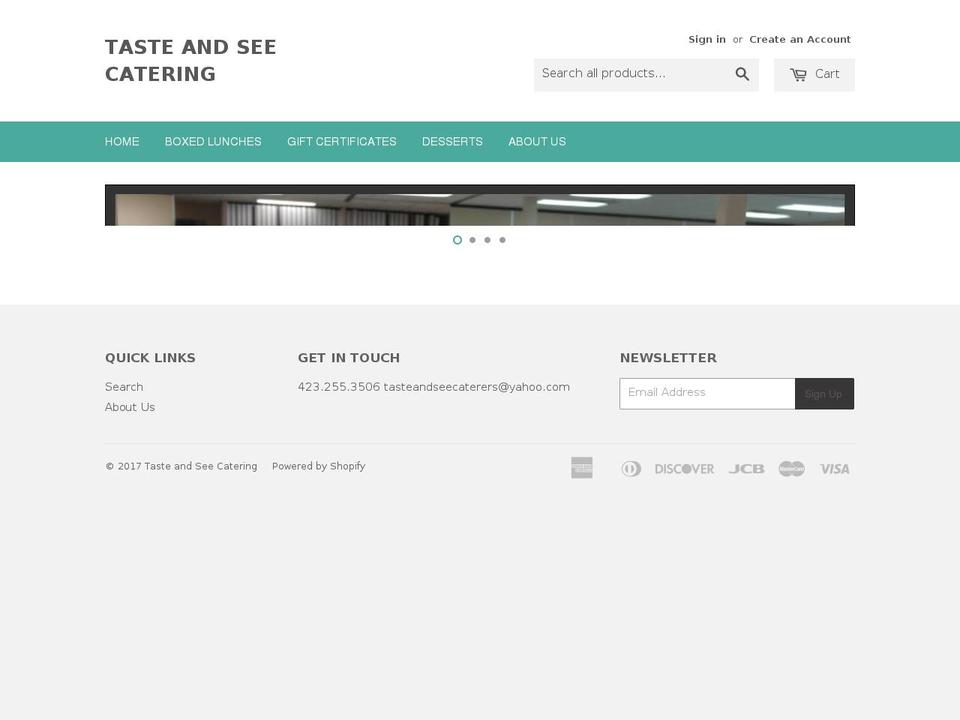Click the JCB payment icon

pyautogui.click(x=746, y=469)
